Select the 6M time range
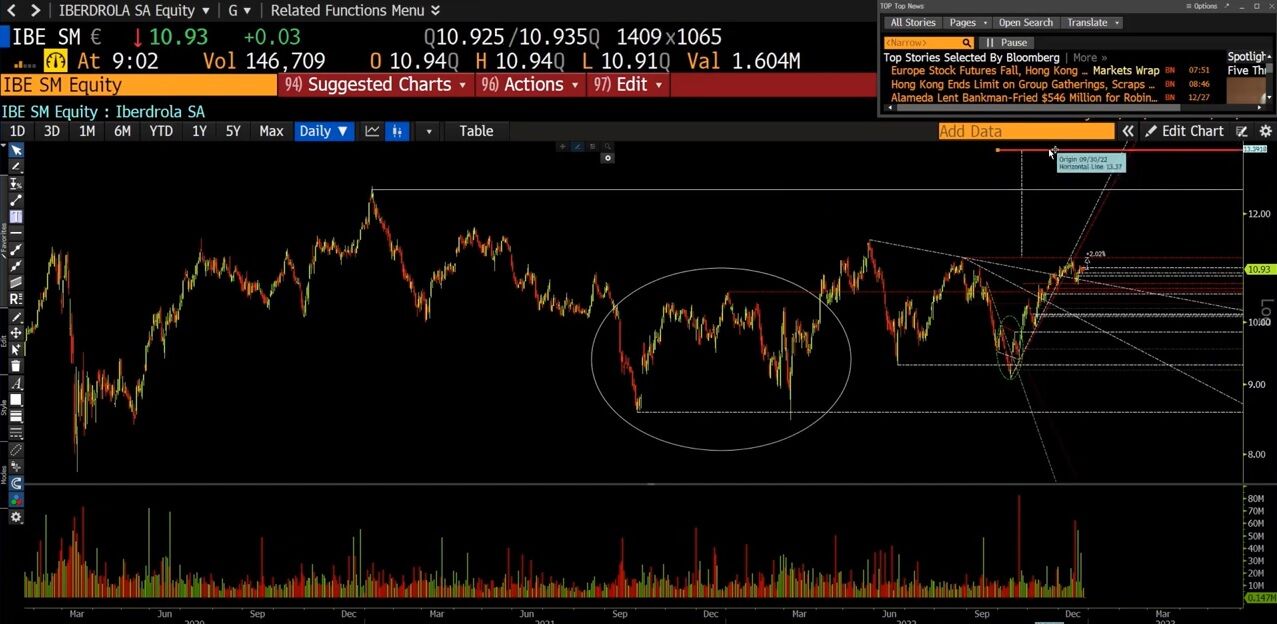The image size is (1277, 624). (122, 131)
